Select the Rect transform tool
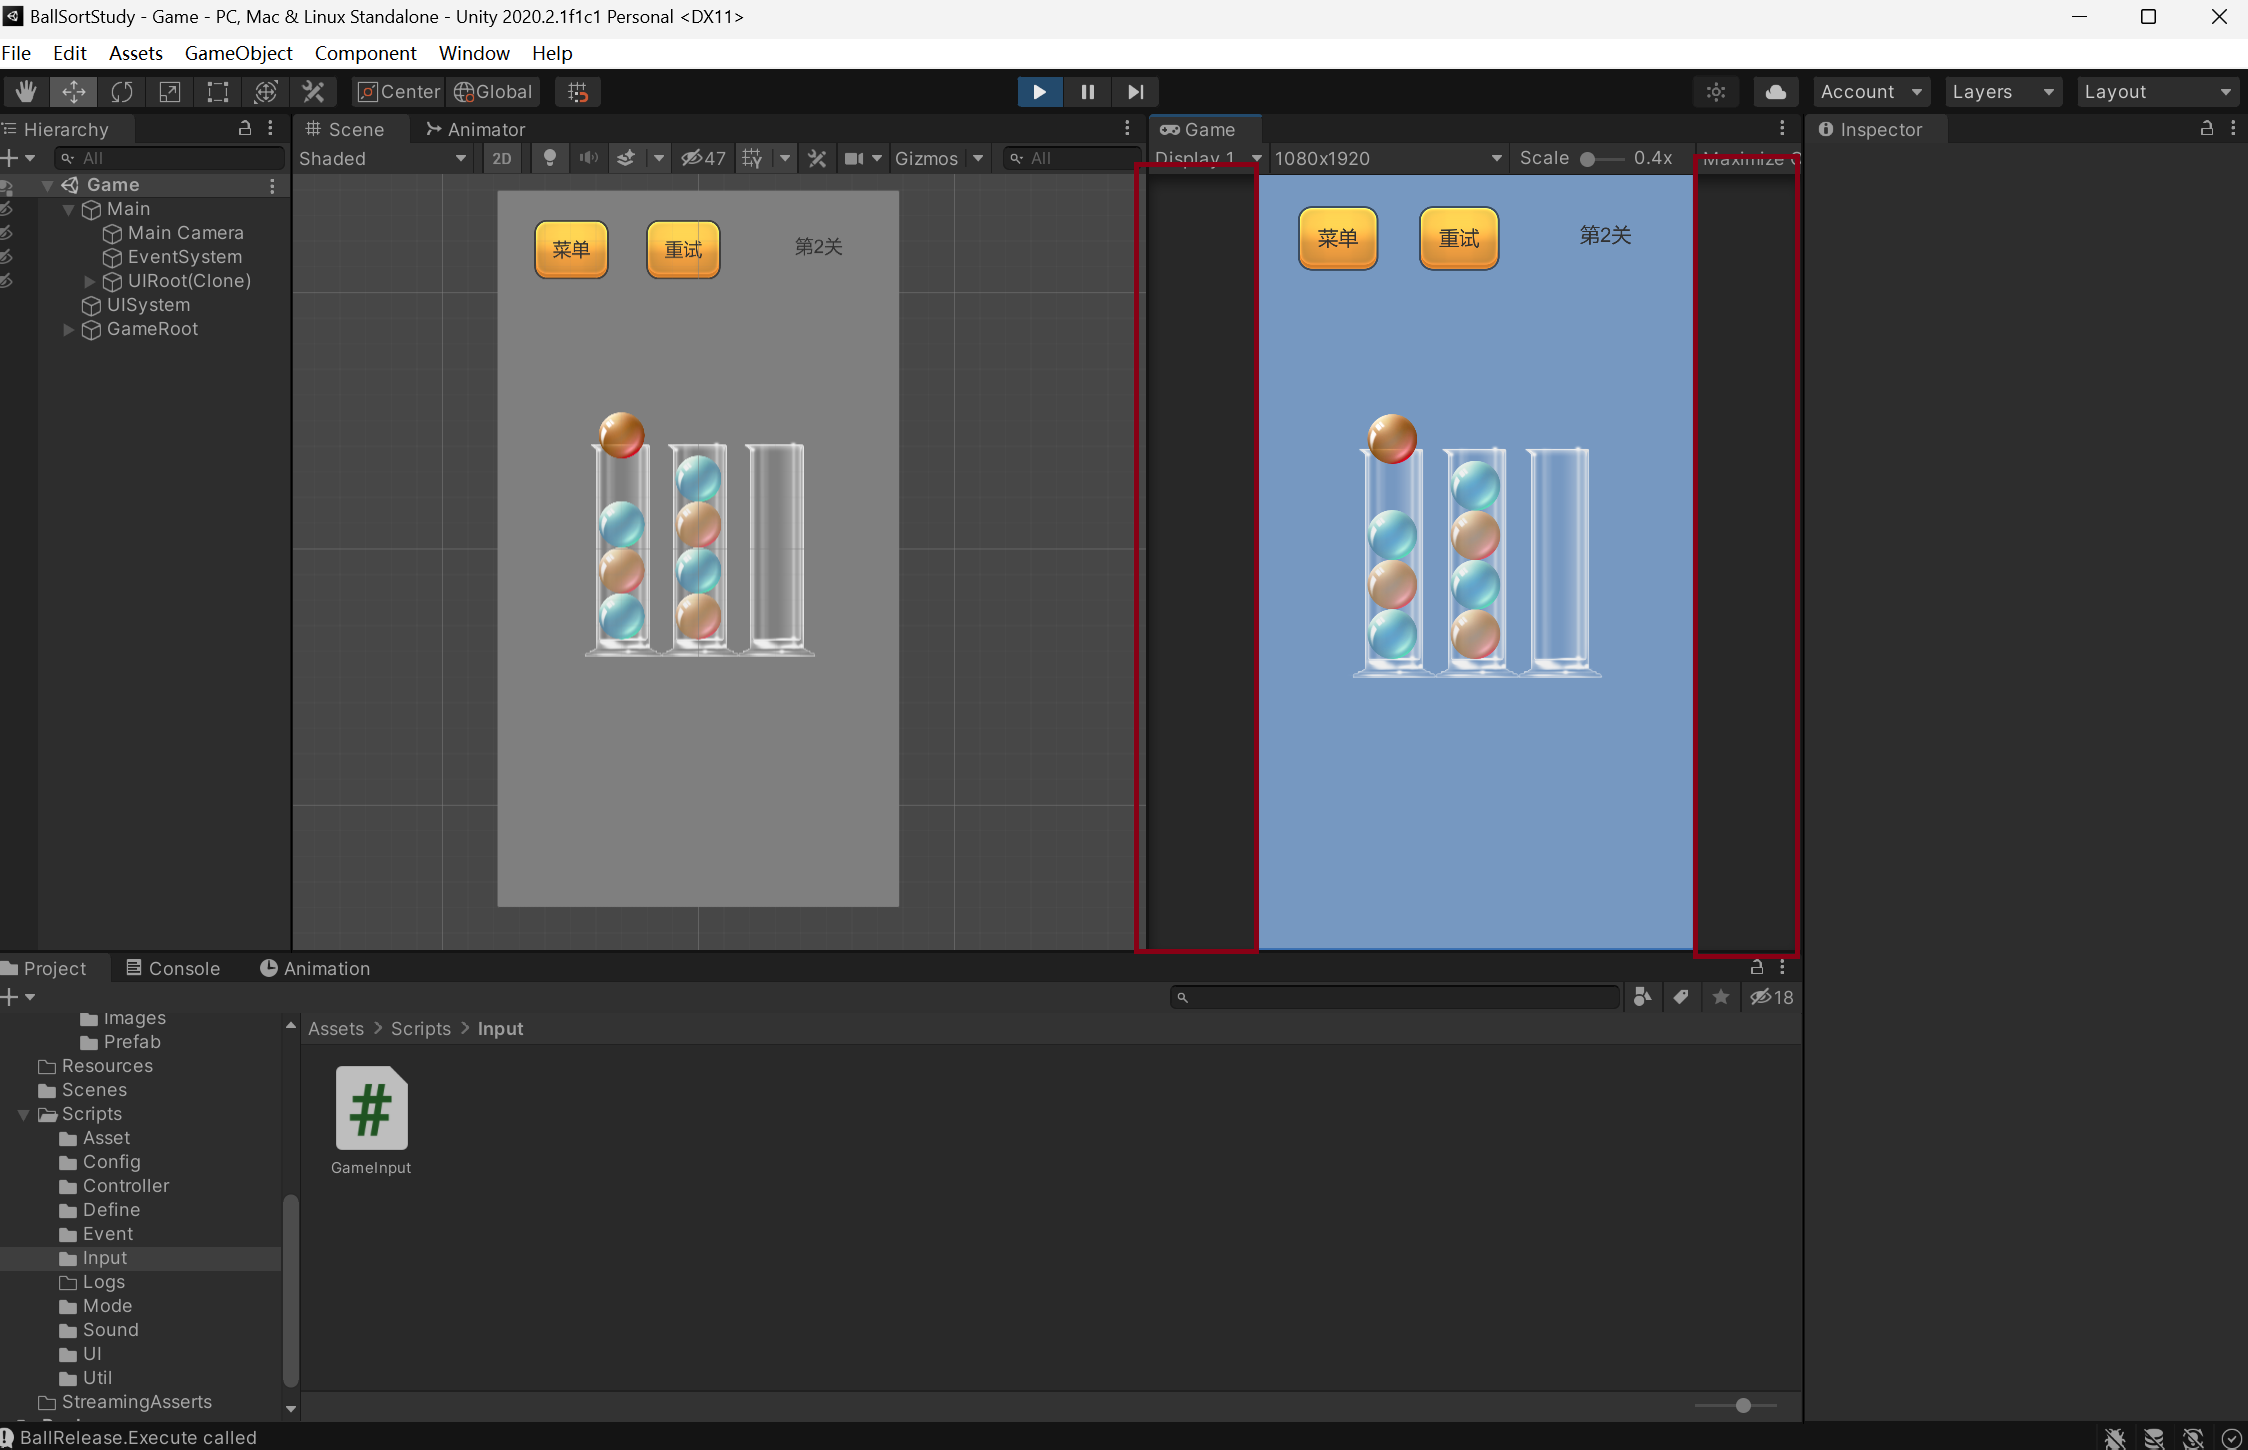Screen dimensions: 2248x1450 pyautogui.click(x=218, y=92)
